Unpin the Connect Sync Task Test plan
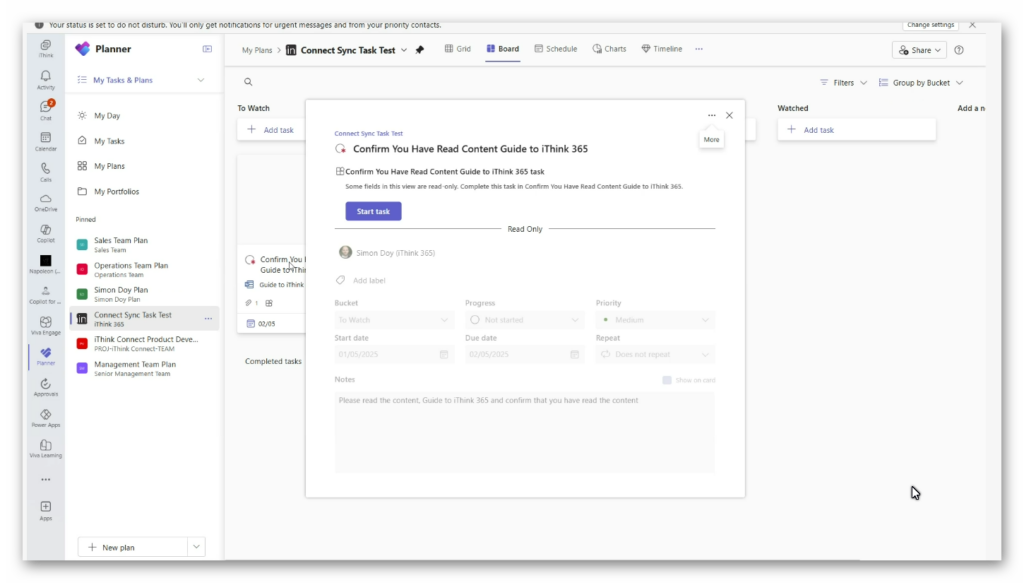 tap(420, 50)
